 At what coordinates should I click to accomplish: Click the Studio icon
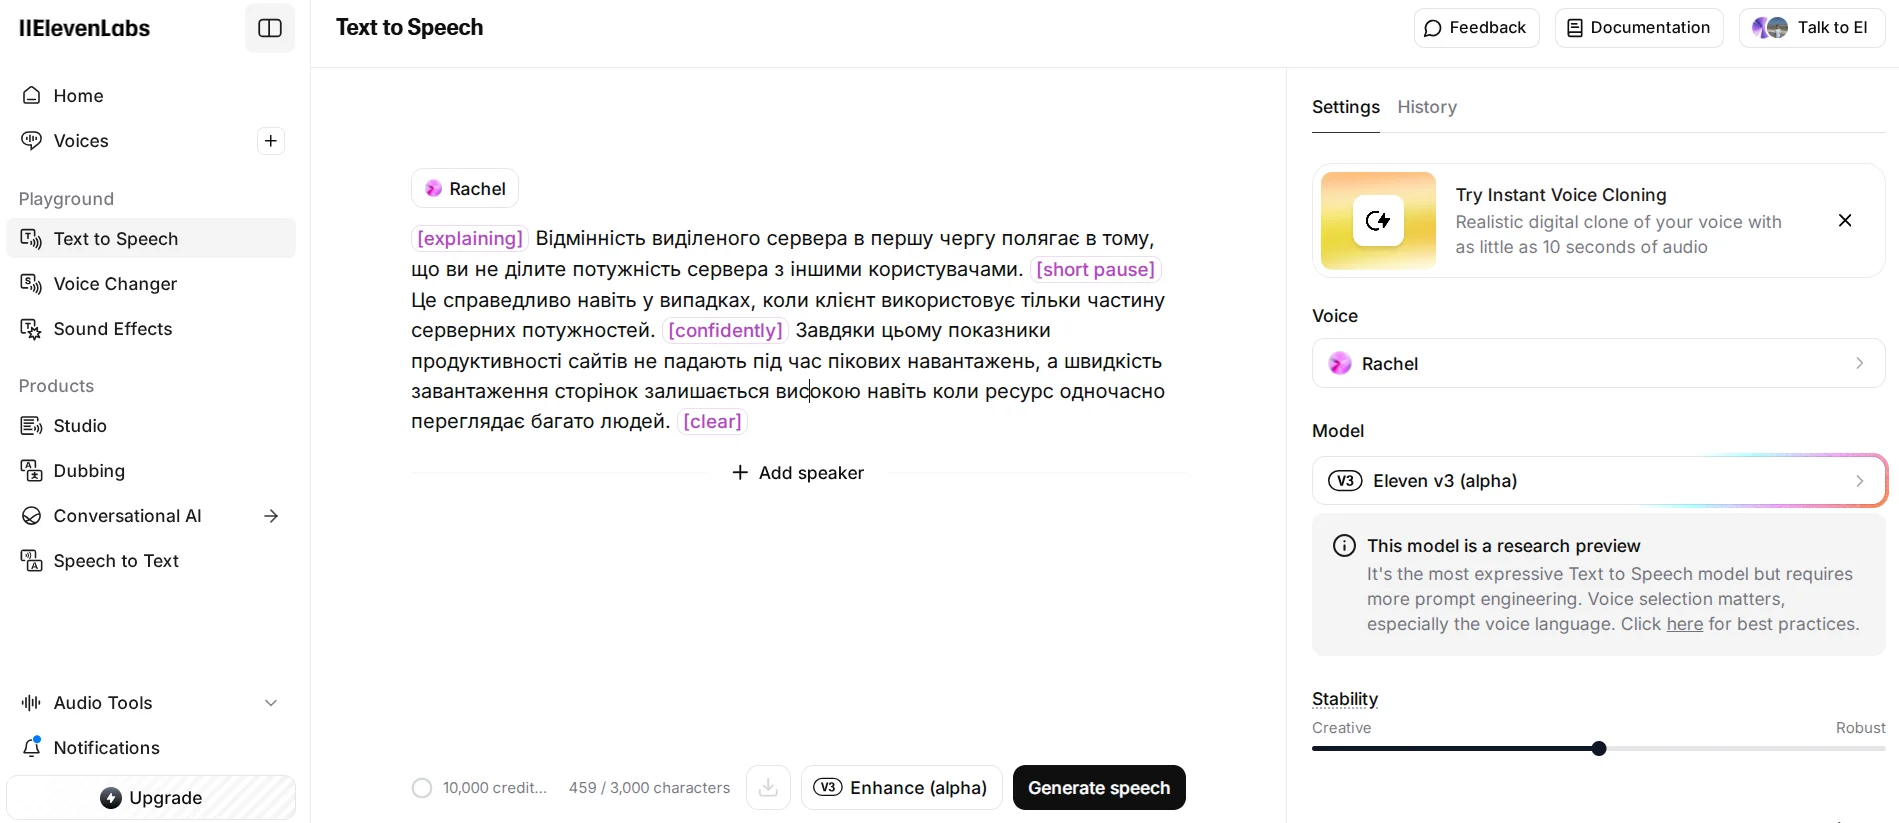(32, 426)
